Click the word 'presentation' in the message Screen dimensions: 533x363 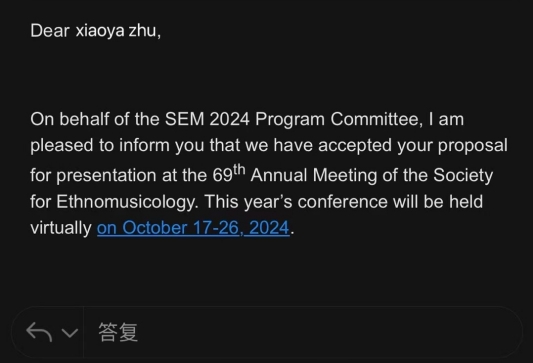click(106, 176)
